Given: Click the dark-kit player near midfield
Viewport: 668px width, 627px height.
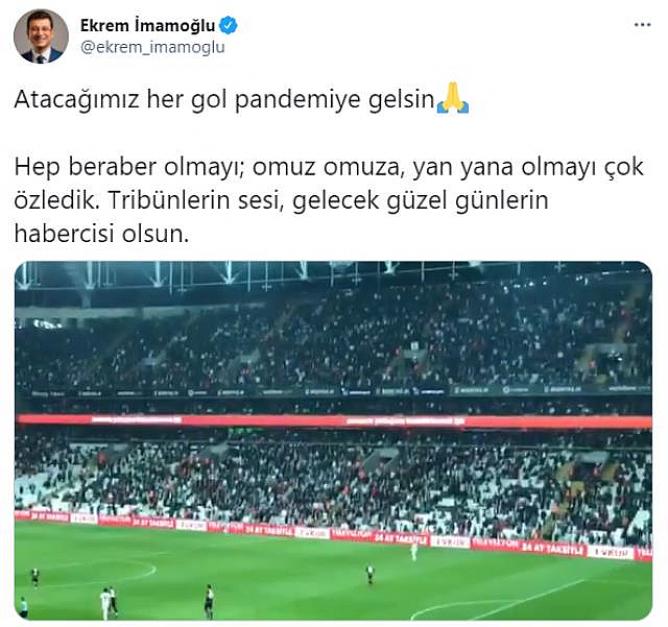Looking at the screenshot, I should point(370,573).
